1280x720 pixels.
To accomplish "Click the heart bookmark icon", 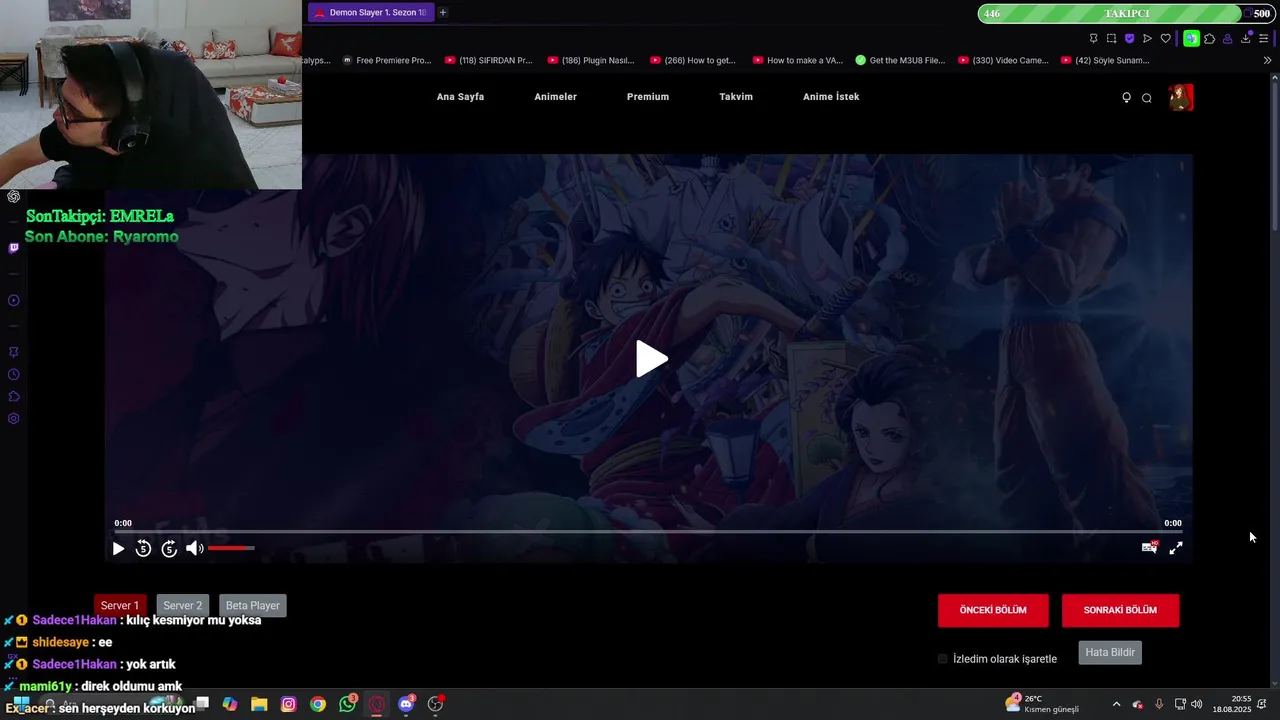I will coord(1165,38).
